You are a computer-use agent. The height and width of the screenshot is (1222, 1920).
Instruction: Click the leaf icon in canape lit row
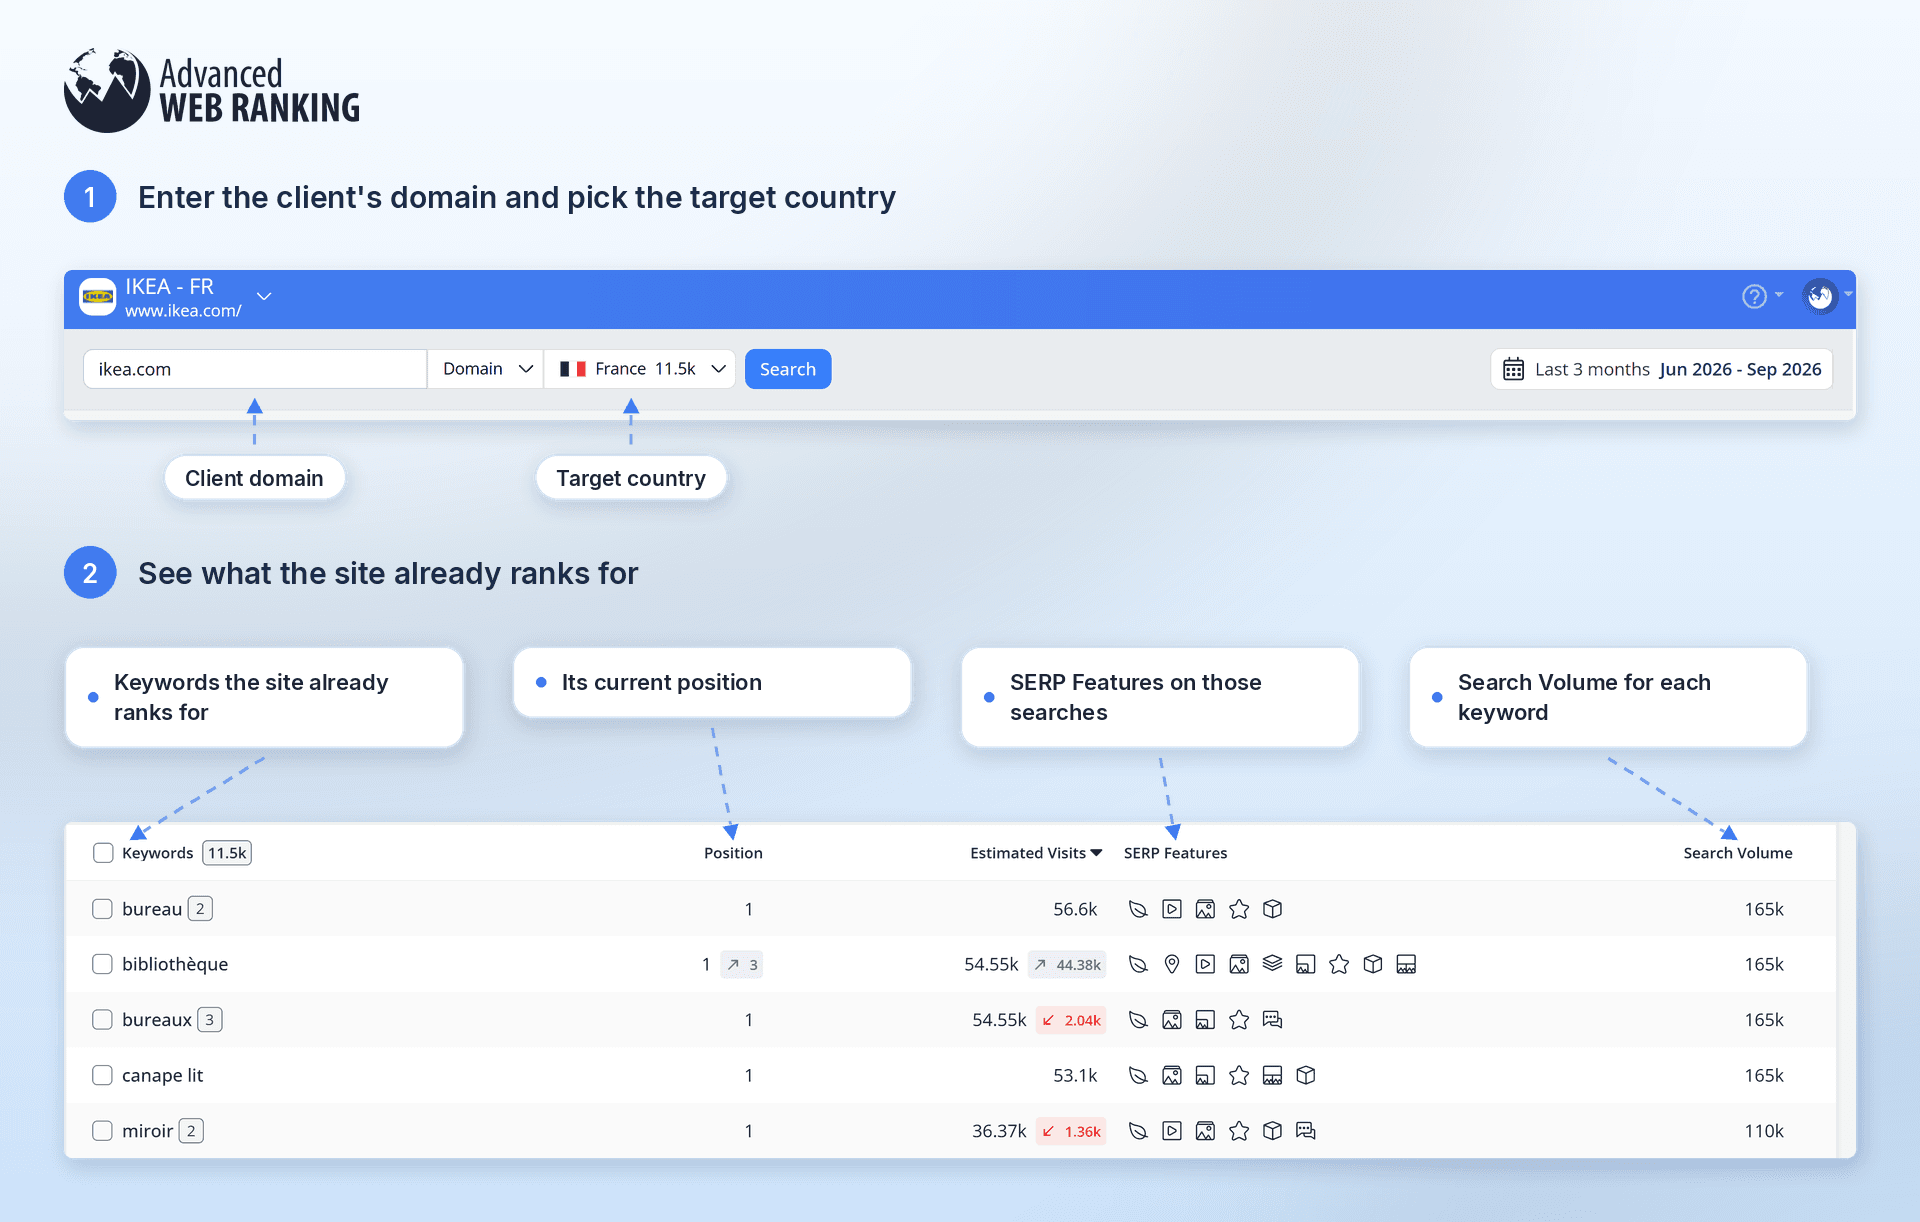tap(1138, 1075)
